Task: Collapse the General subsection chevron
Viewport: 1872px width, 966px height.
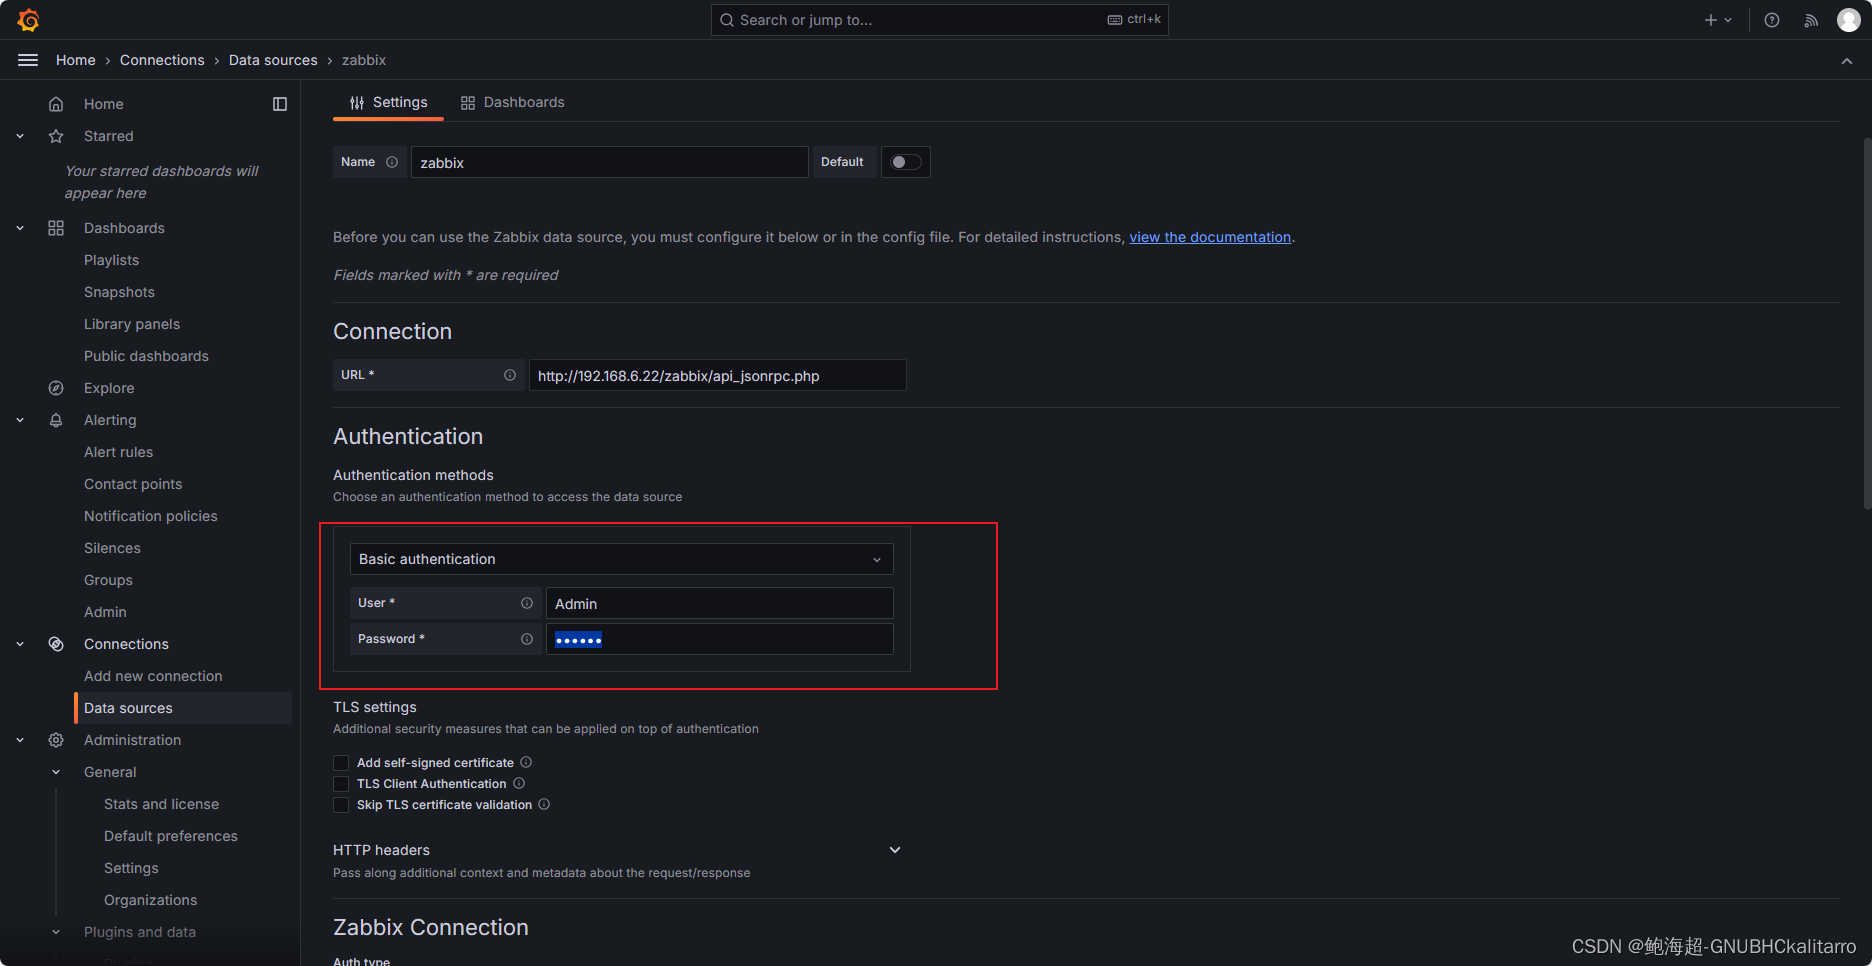Action: (56, 772)
